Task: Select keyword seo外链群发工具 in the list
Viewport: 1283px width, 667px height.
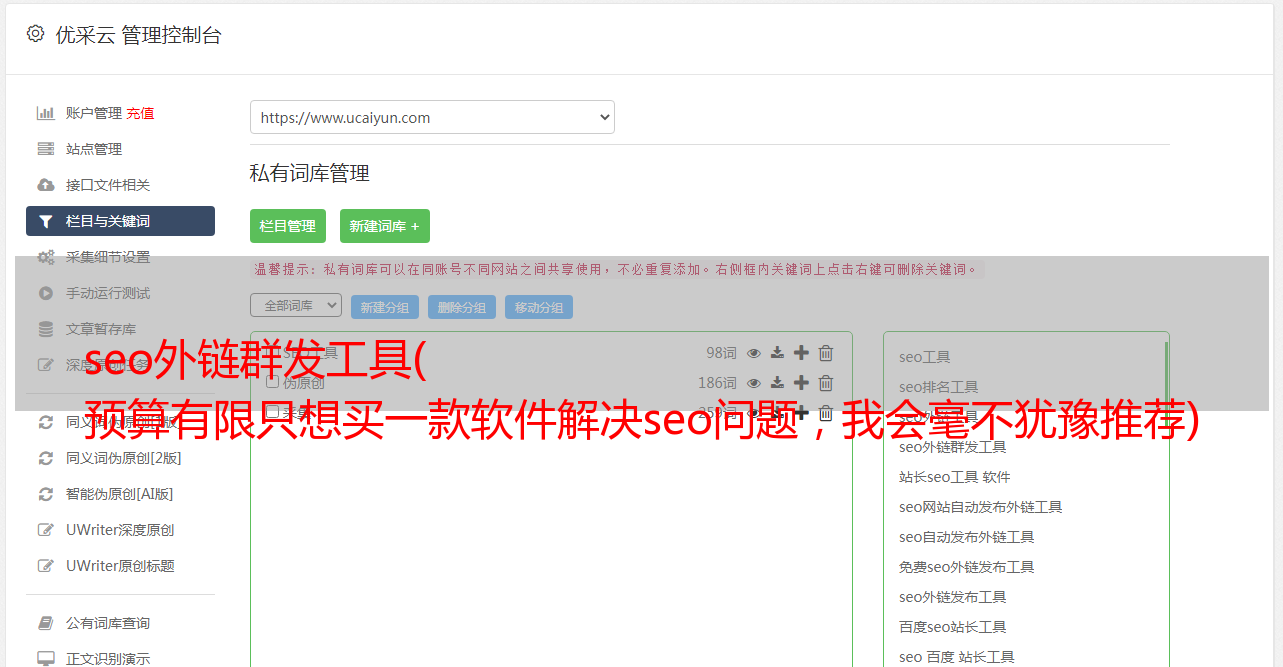Action: [953, 447]
